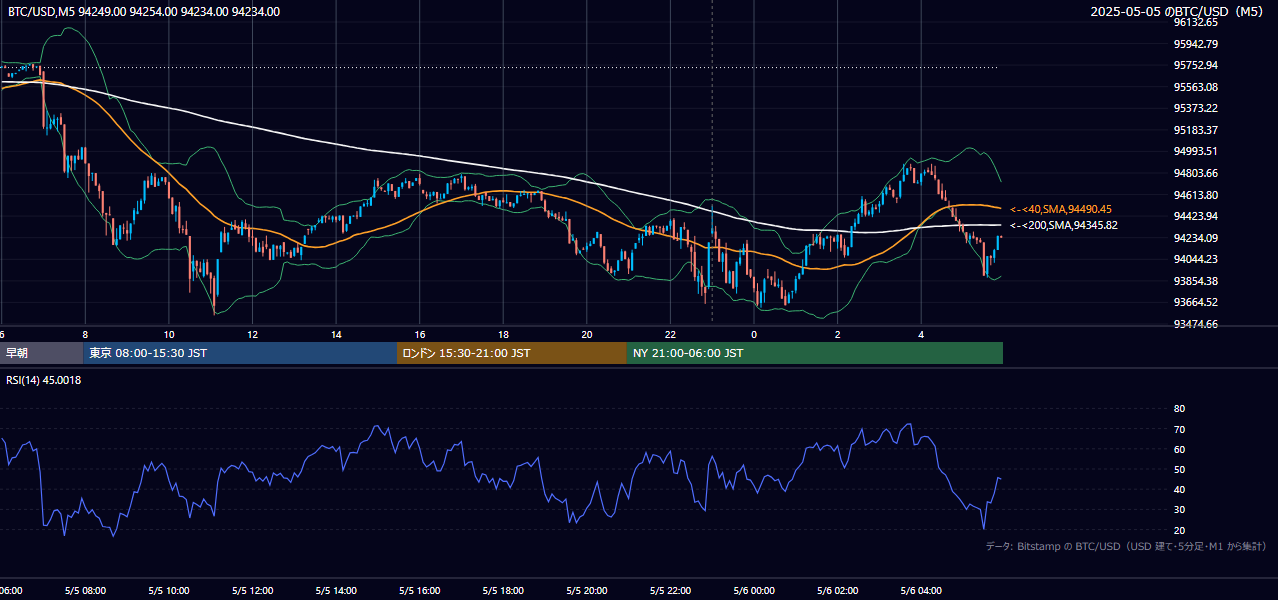Image resolution: width=1278 pixels, height=600 pixels.
Task: Click price axis value 94613.80
Action: 1195,195
